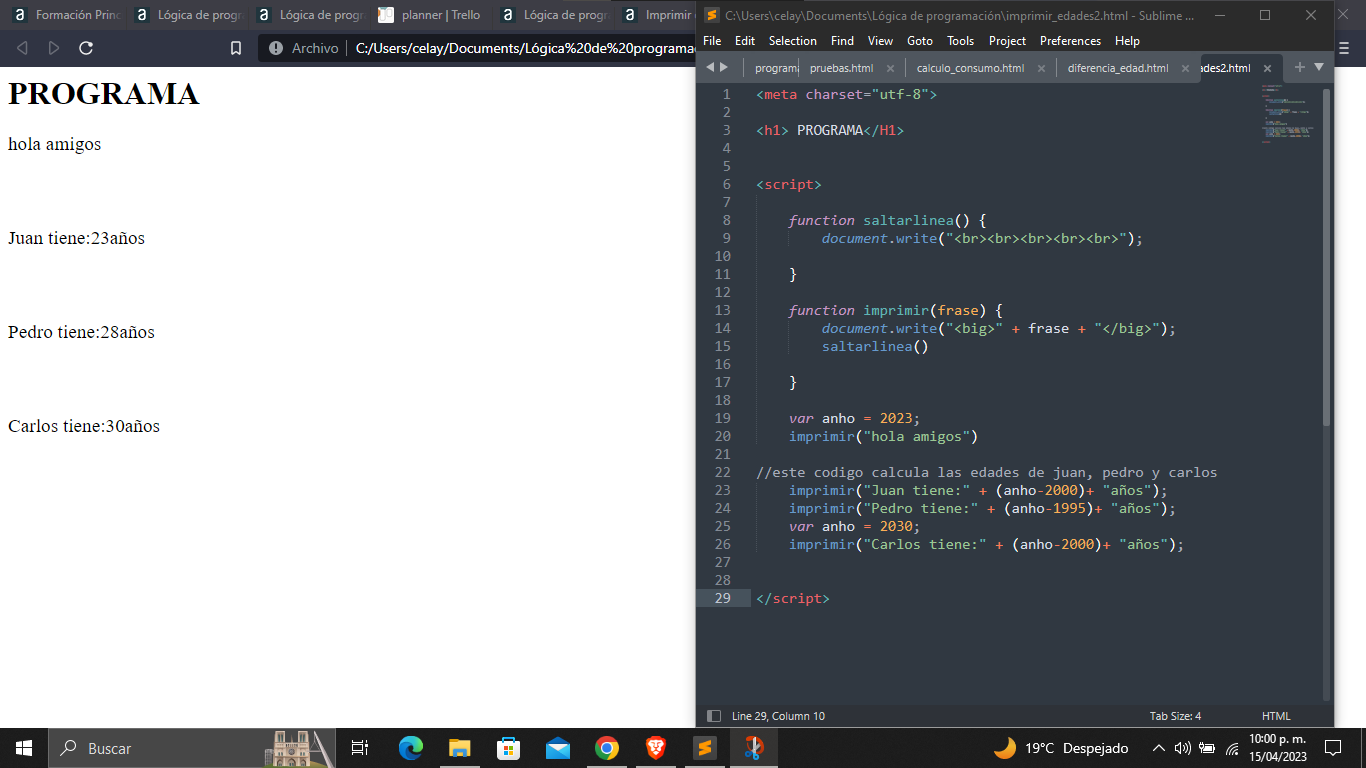The image size is (1366, 768).
Task: Switch to the Formación browser tab
Action: click(x=66, y=15)
